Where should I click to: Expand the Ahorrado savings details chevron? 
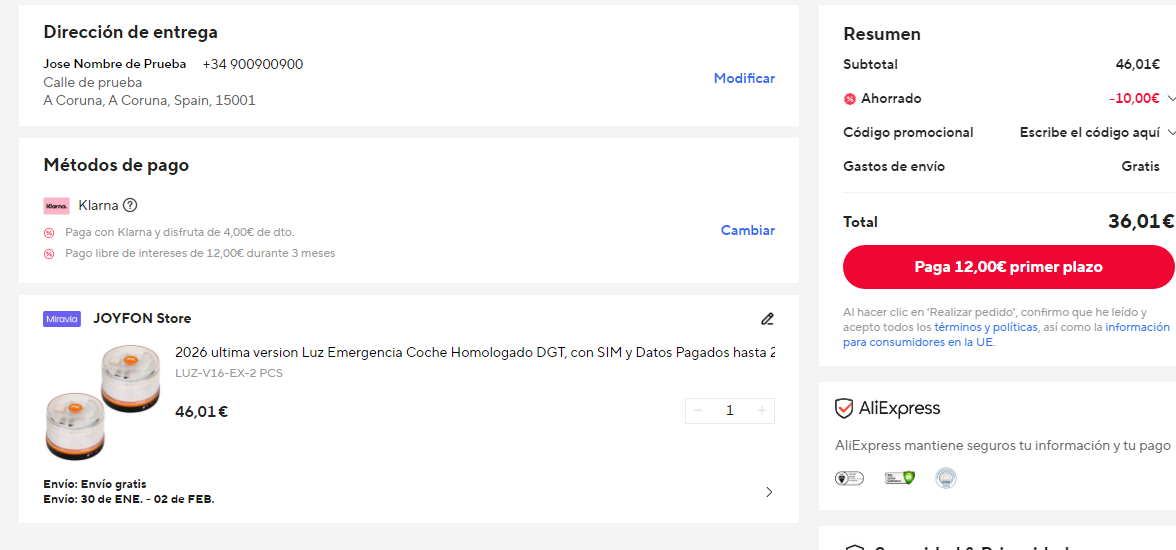pos(1172,98)
